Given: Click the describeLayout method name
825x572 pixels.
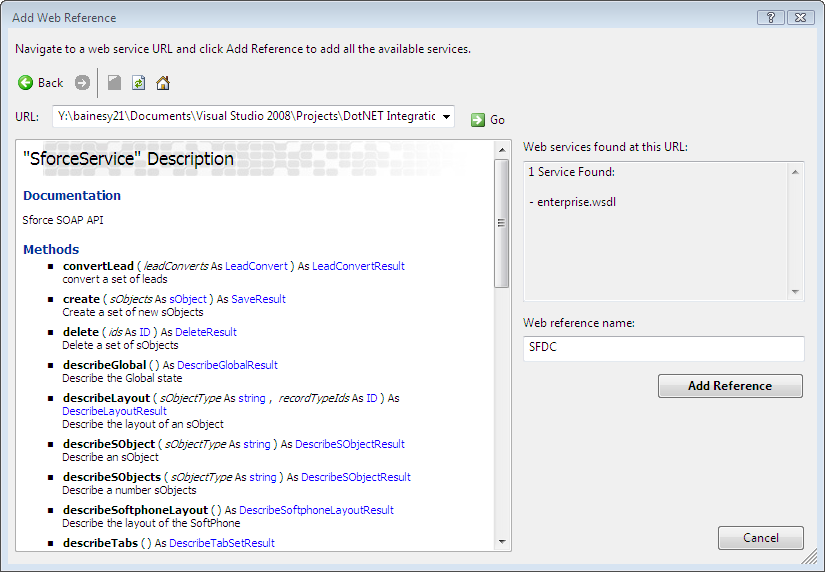Looking at the screenshot, I should pos(106,398).
